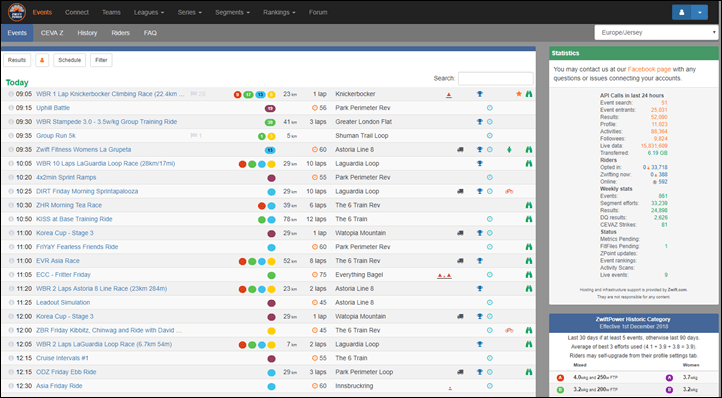Click the green 39 badge on the WBR Stampede 3.0 row
This screenshot has width=722, height=398.
click(x=270, y=122)
